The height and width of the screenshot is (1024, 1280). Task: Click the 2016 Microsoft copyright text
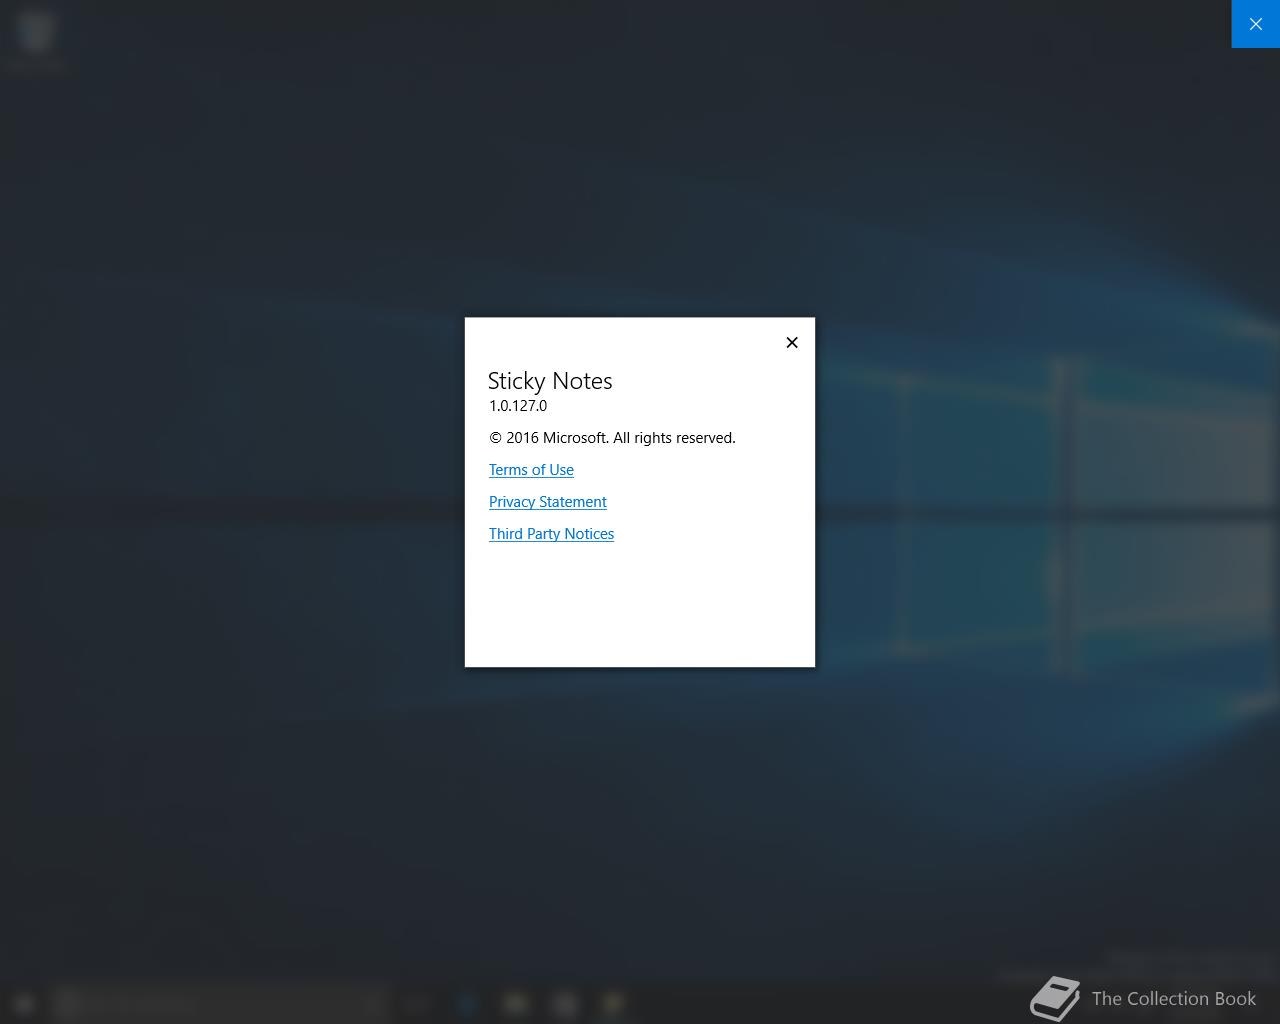pos(612,438)
